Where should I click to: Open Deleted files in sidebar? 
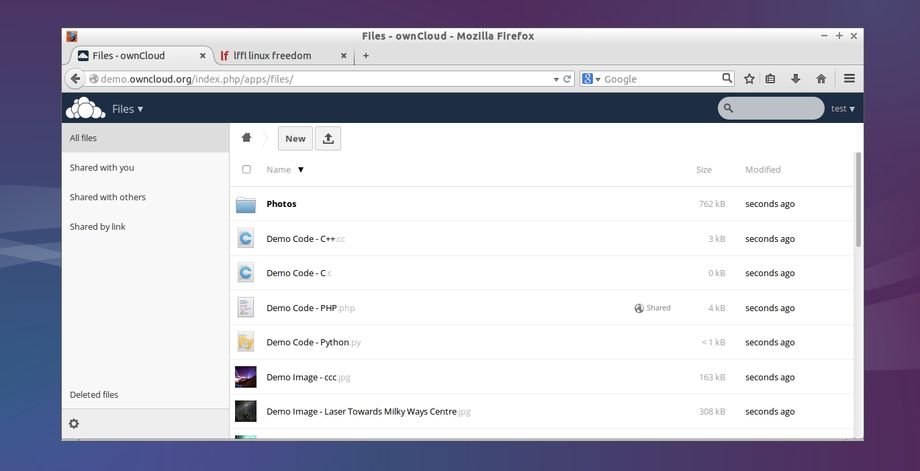[94, 395]
